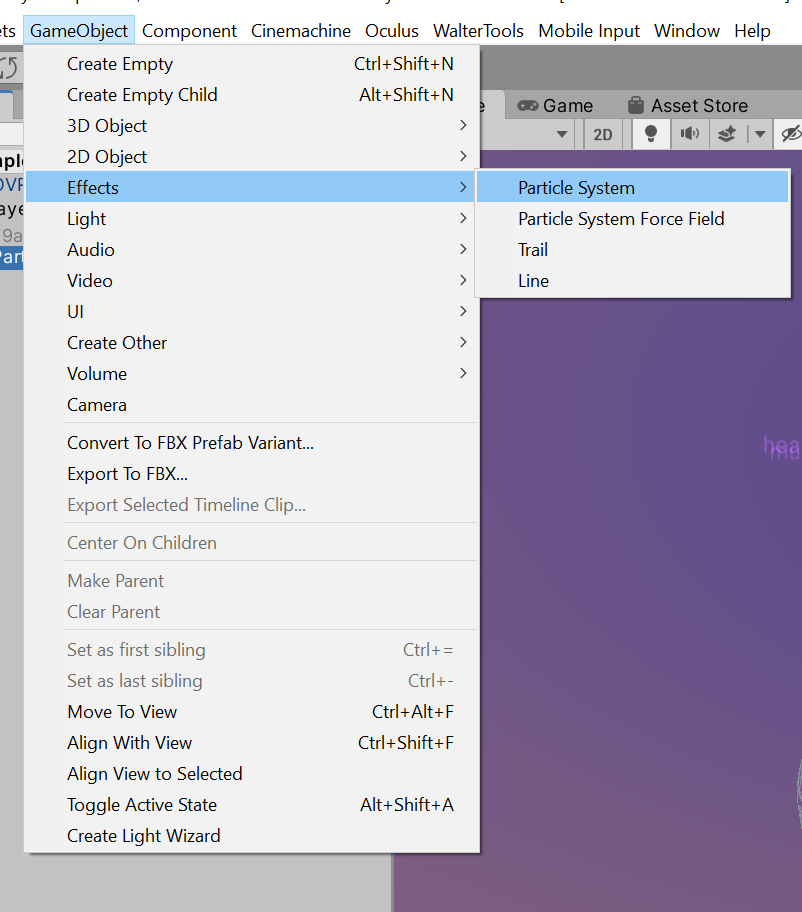This screenshot has width=802, height=912.
Task: Open the Cinemachine menu
Action: 301,30
